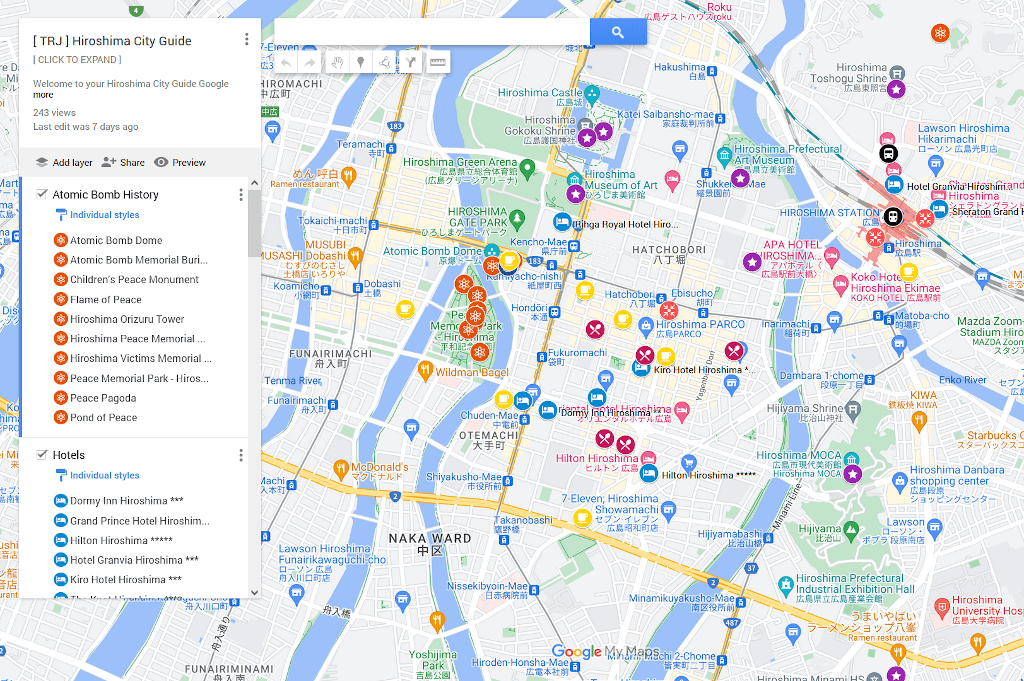Select the Add marker tool

361,63
